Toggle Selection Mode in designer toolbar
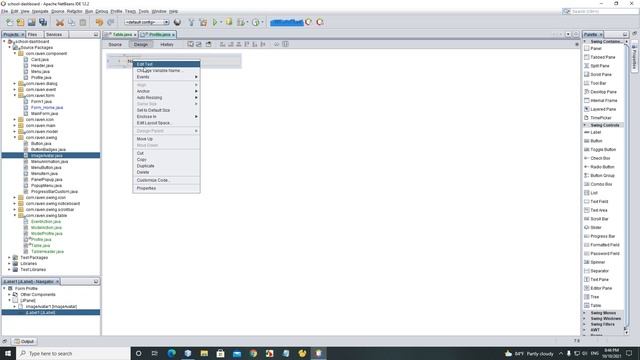The width and height of the screenshot is (640, 360). 191,44
